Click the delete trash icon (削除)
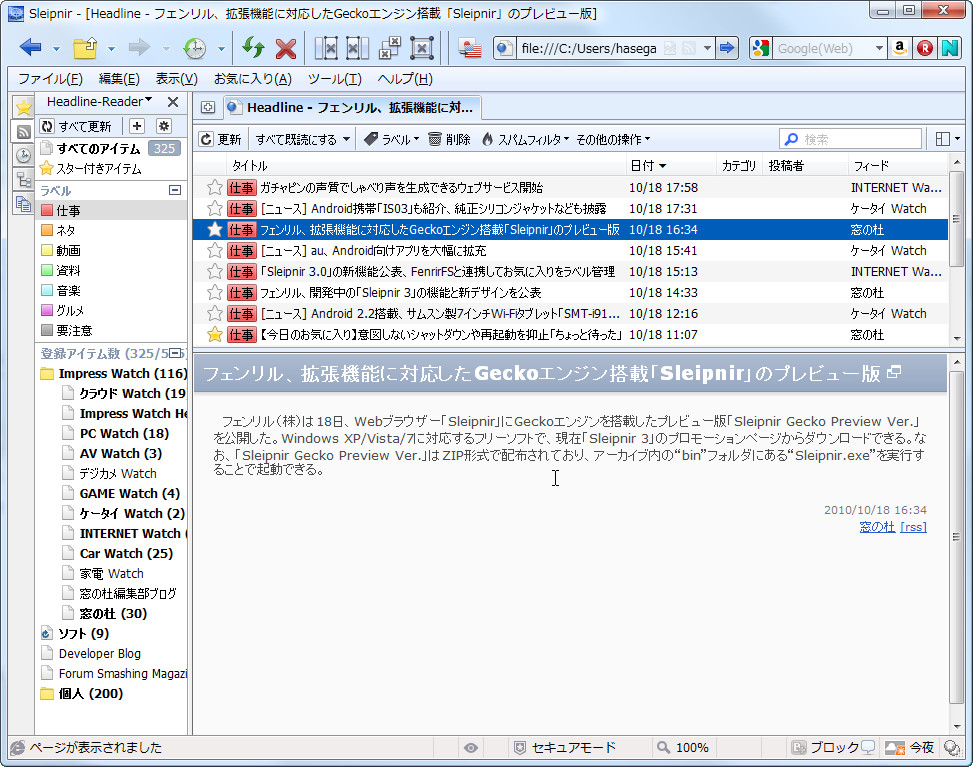Screen dimensions: 973x767 450,139
